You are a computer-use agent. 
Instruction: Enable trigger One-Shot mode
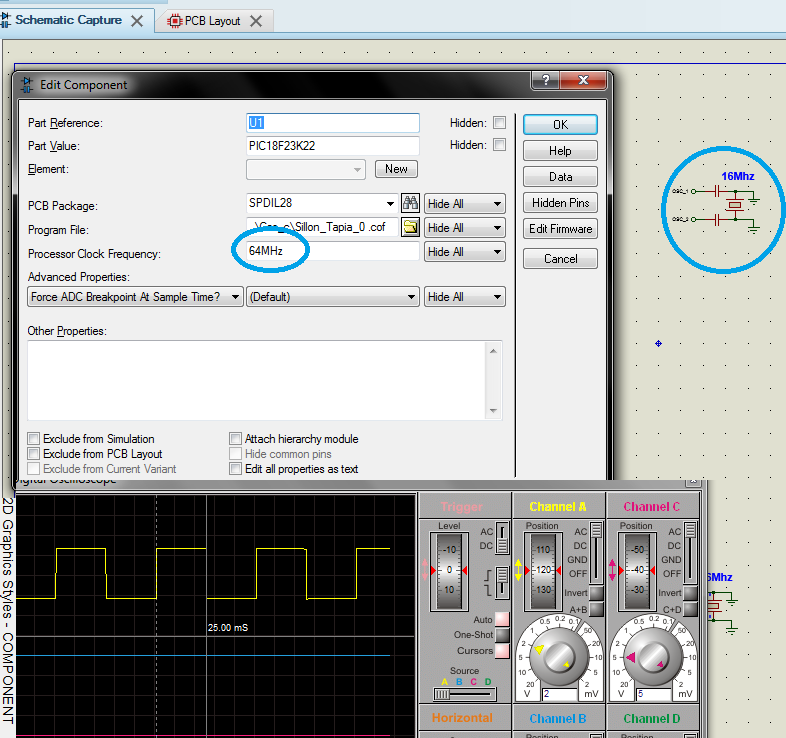pyautogui.click(x=502, y=635)
